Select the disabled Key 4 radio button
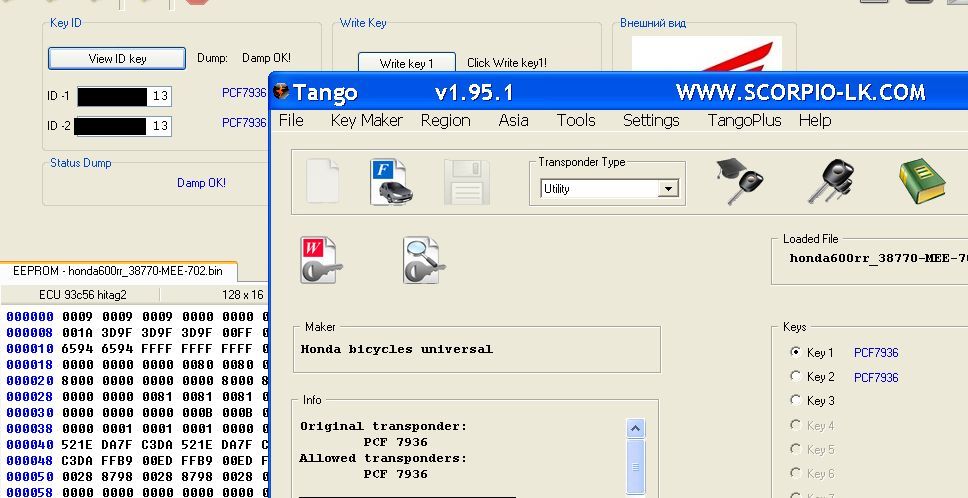Viewport: 968px width, 498px height. pyautogui.click(x=795, y=425)
